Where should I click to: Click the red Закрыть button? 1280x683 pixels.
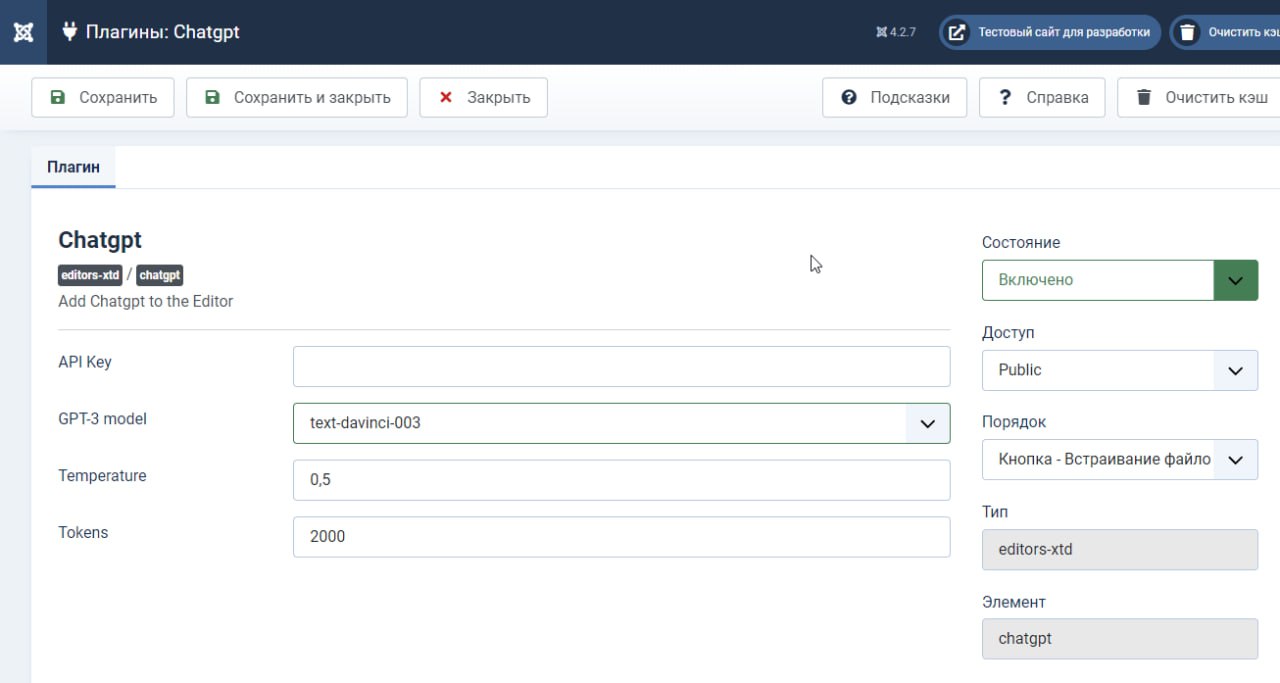tap(484, 97)
